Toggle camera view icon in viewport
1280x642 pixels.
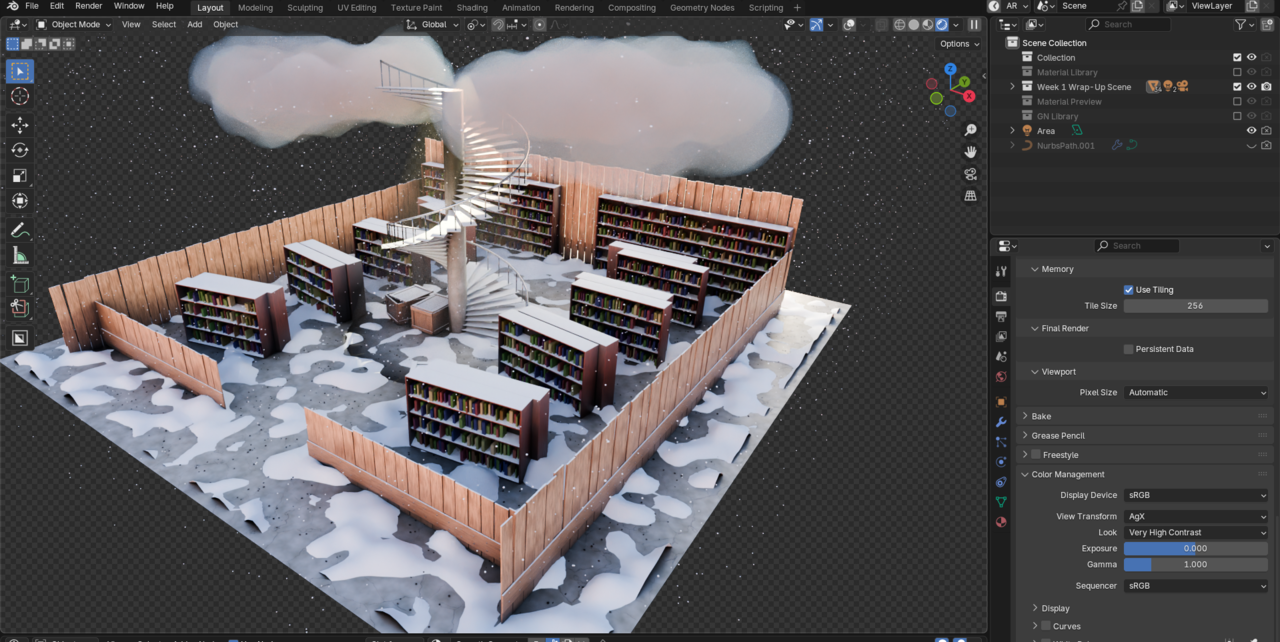click(970, 174)
